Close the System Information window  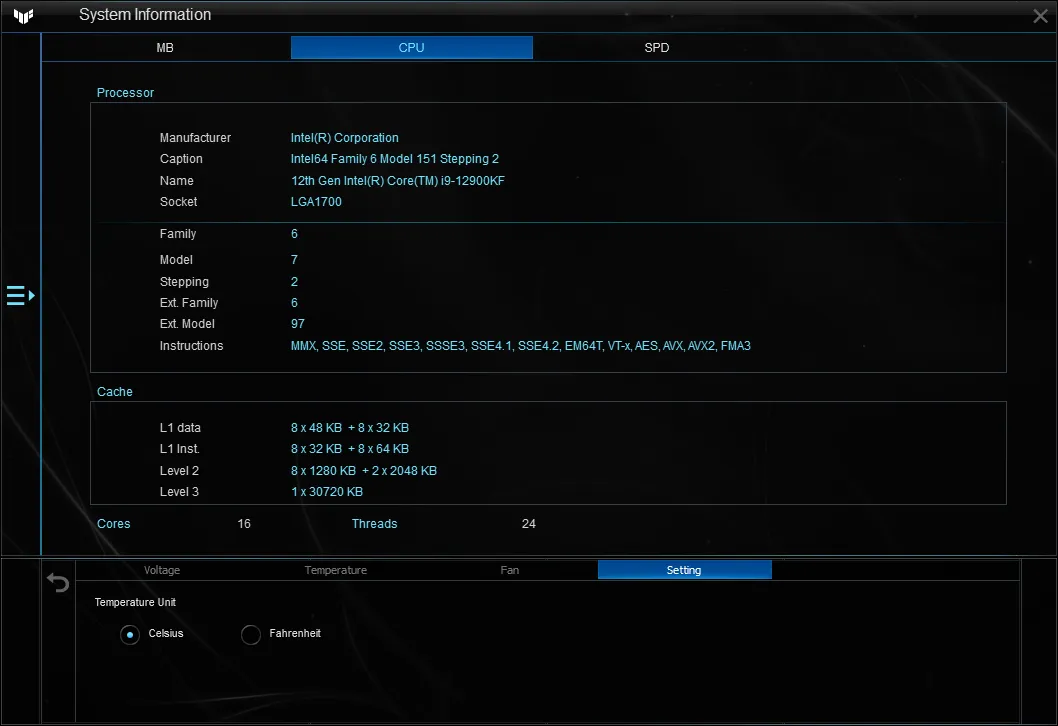(1040, 16)
